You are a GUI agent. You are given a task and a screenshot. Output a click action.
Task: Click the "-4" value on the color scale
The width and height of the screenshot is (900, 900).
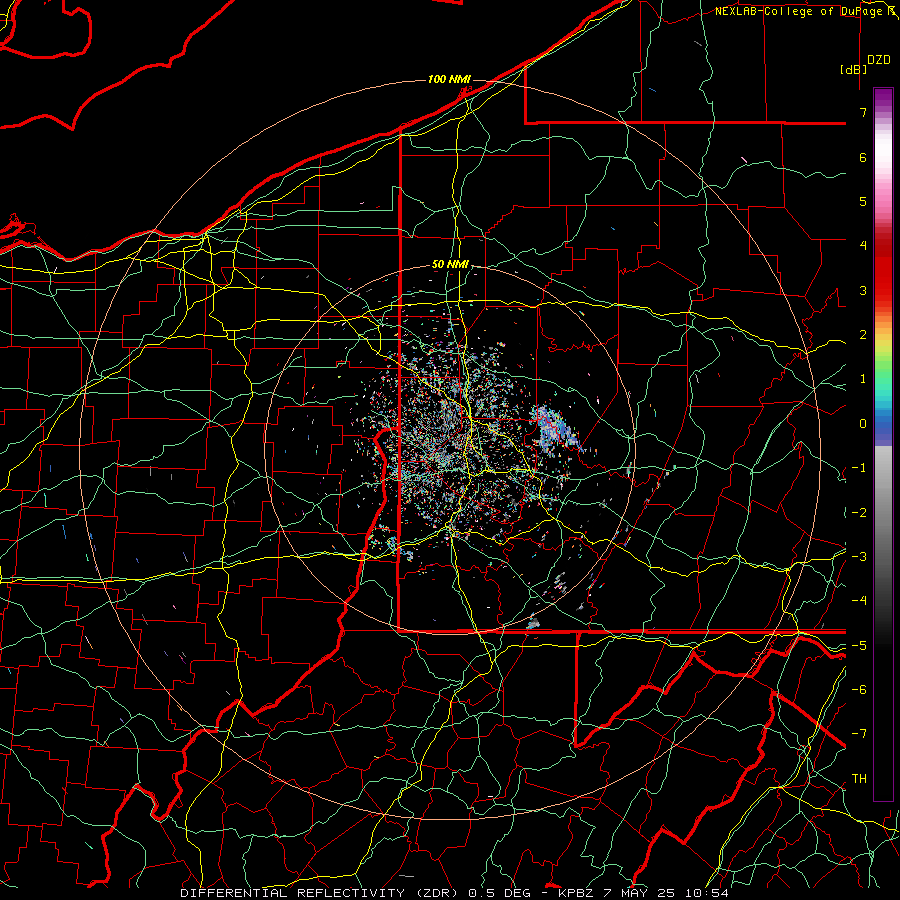pyautogui.click(x=859, y=601)
